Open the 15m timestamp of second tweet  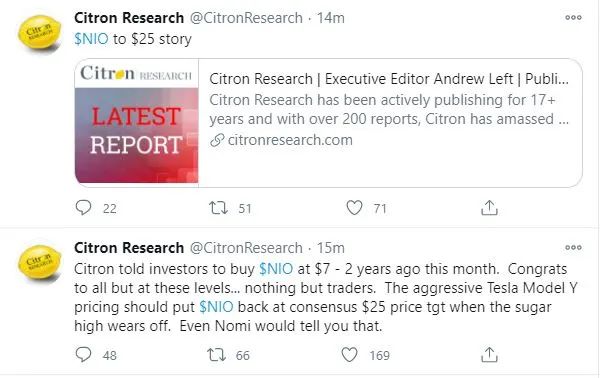(x=331, y=248)
